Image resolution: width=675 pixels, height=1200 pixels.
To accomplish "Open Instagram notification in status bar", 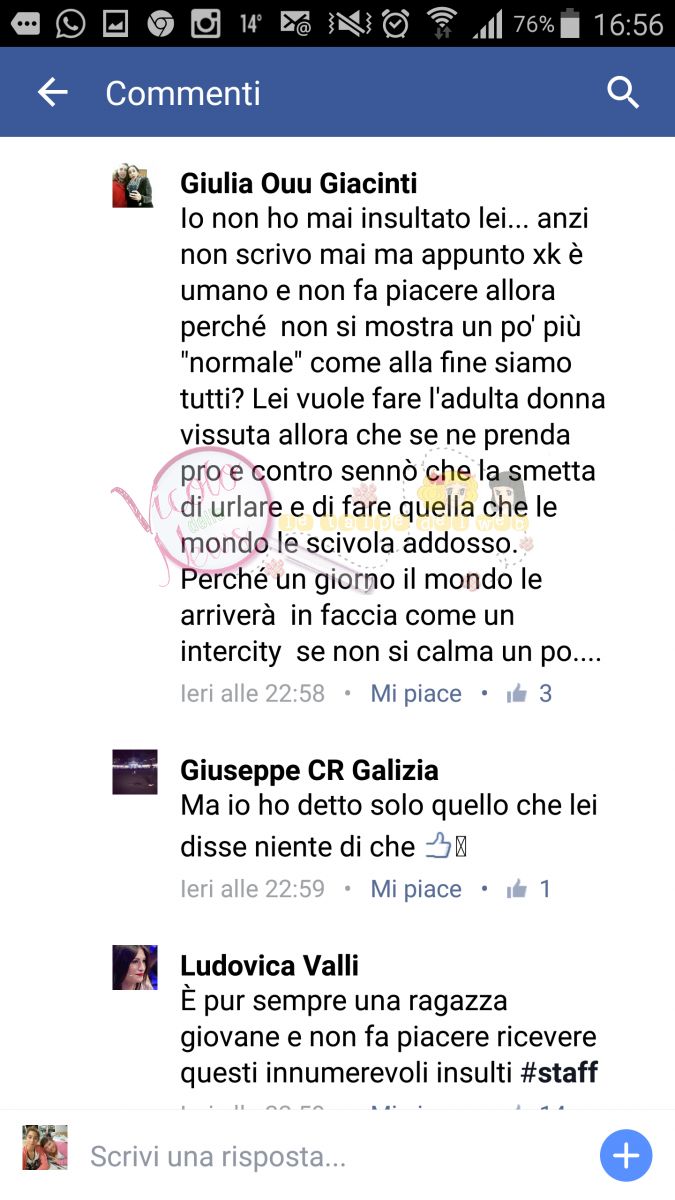I will 206,24.
